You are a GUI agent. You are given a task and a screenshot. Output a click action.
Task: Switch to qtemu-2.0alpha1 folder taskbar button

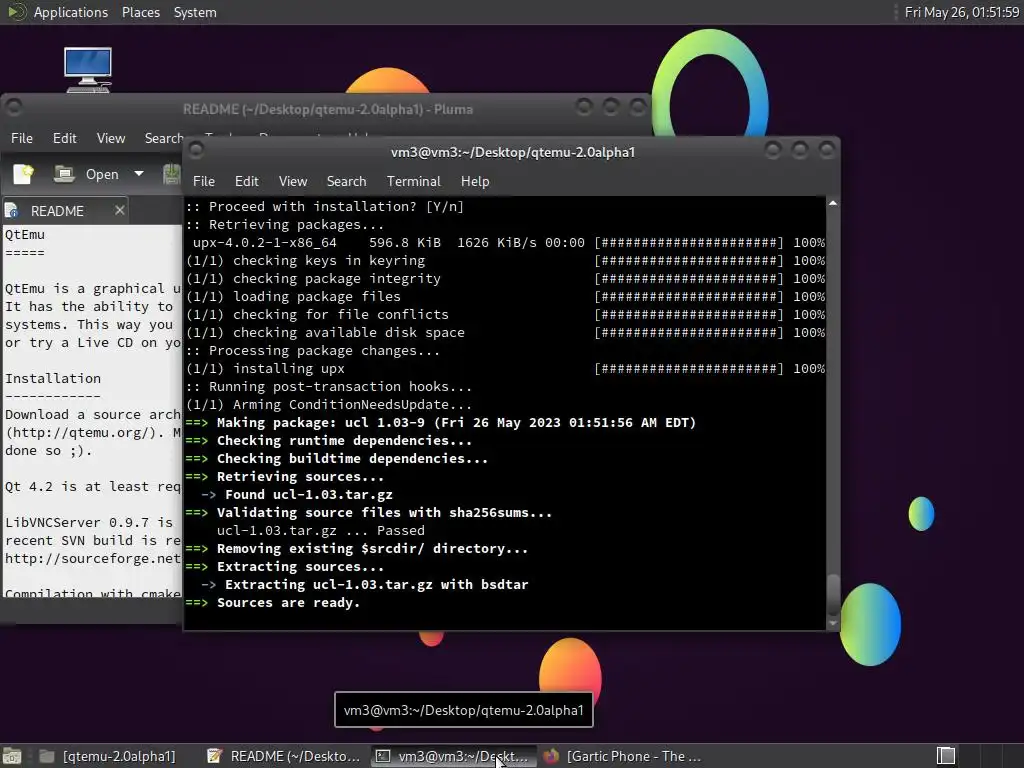click(x=108, y=756)
